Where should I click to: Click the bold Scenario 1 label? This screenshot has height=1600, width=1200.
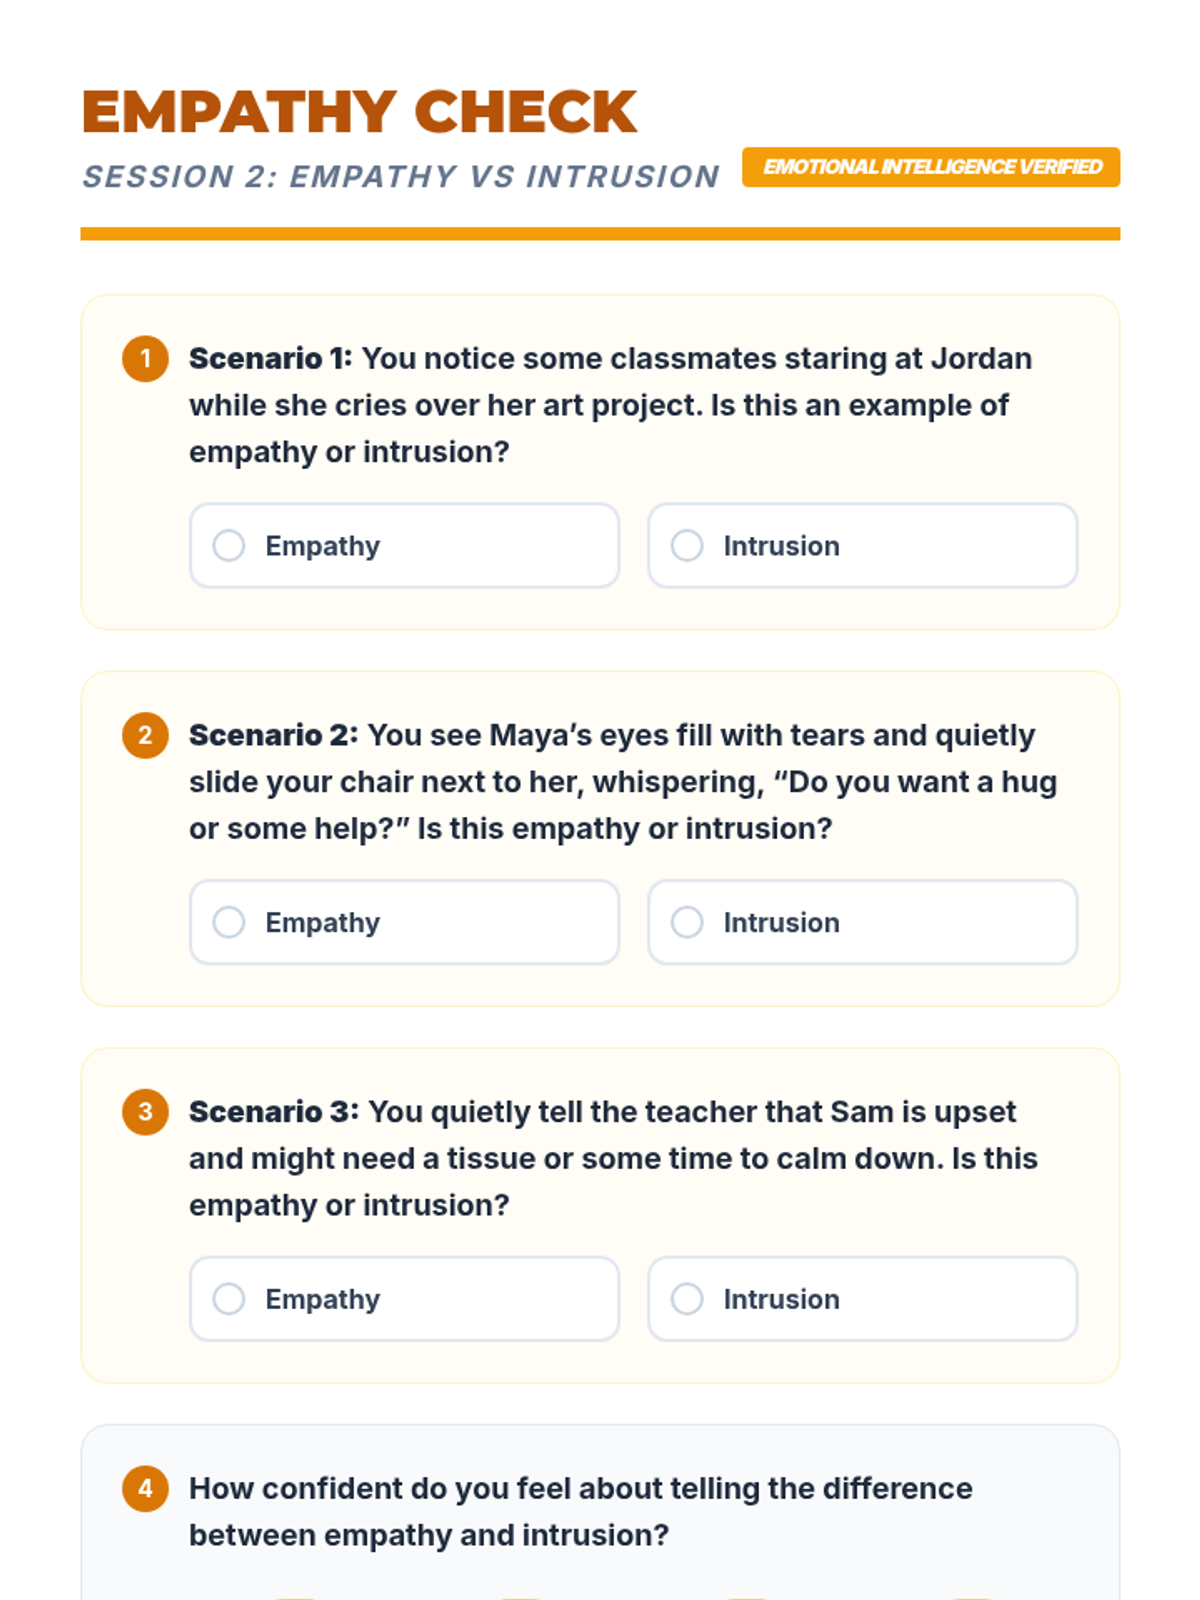click(270, 359)
